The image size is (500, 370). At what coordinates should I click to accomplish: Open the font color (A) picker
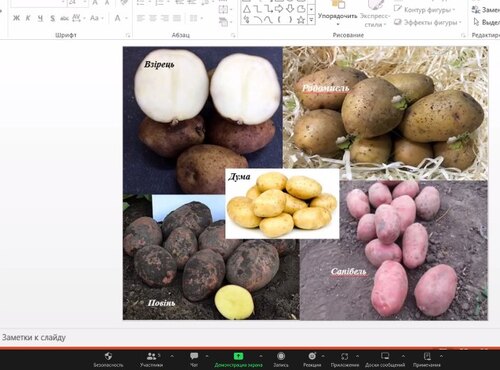117,18
